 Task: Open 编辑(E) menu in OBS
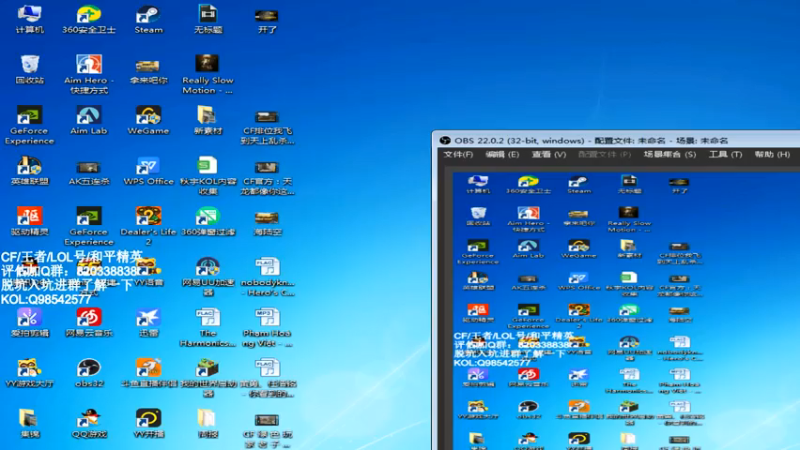(x=502, y=154)
